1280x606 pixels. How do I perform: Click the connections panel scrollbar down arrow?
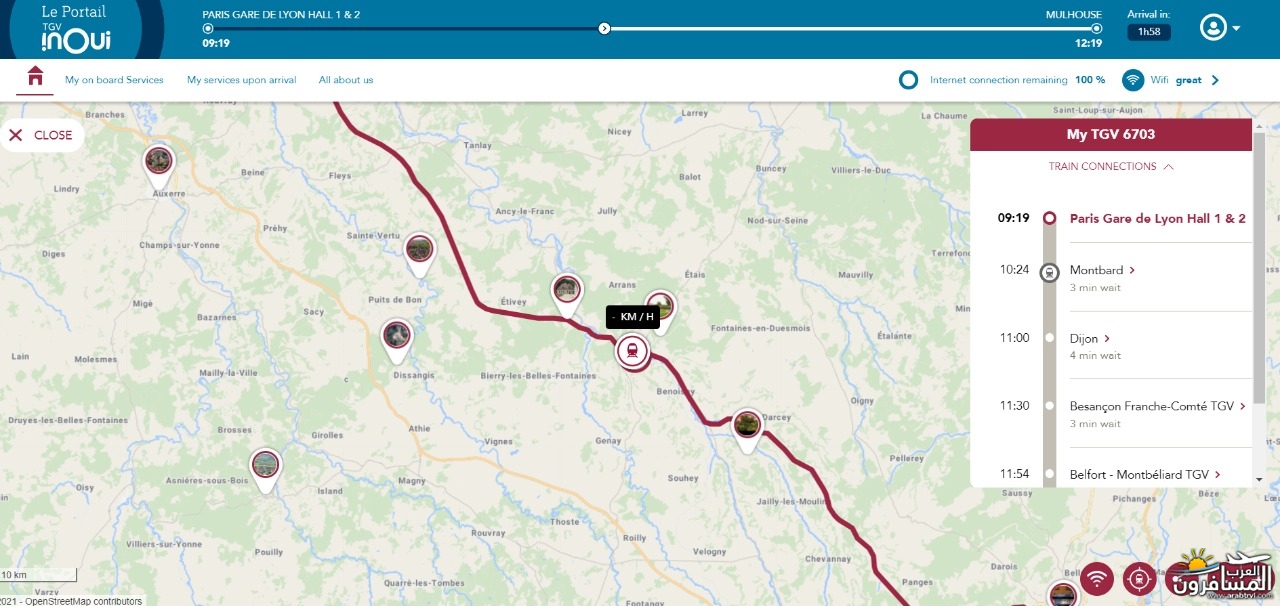click(1259, 479)
